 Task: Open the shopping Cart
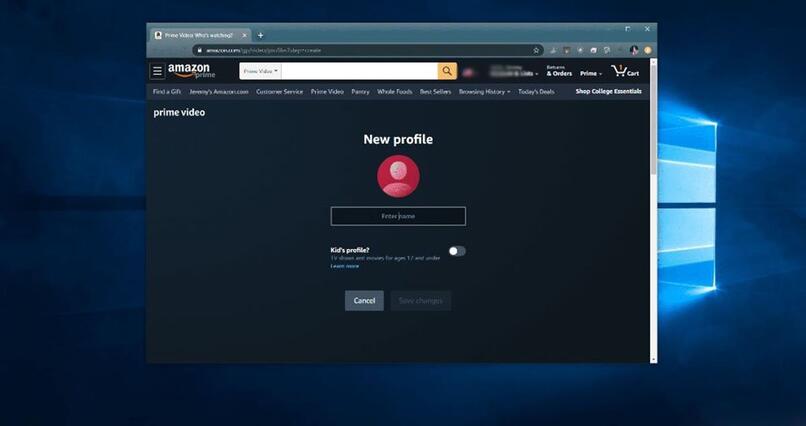pos(625,71)
